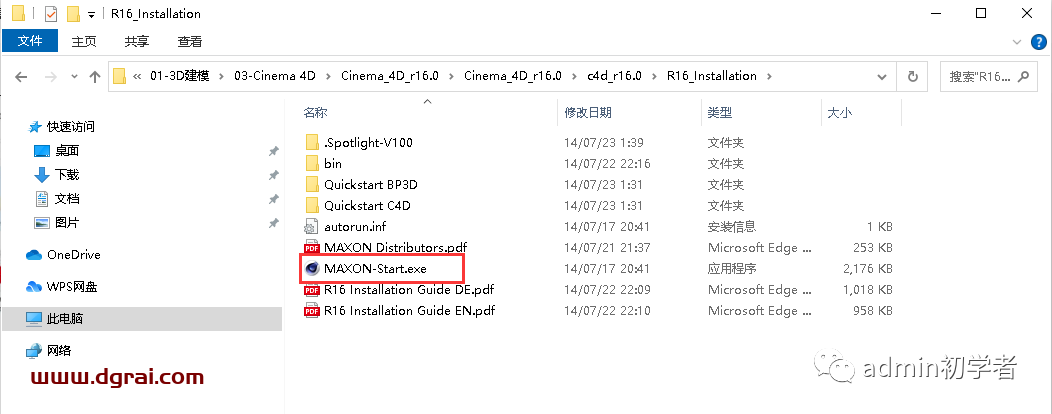Click the 应用程序 type cell
This screenshot has width=1052, height=414.
click(731, 268)
